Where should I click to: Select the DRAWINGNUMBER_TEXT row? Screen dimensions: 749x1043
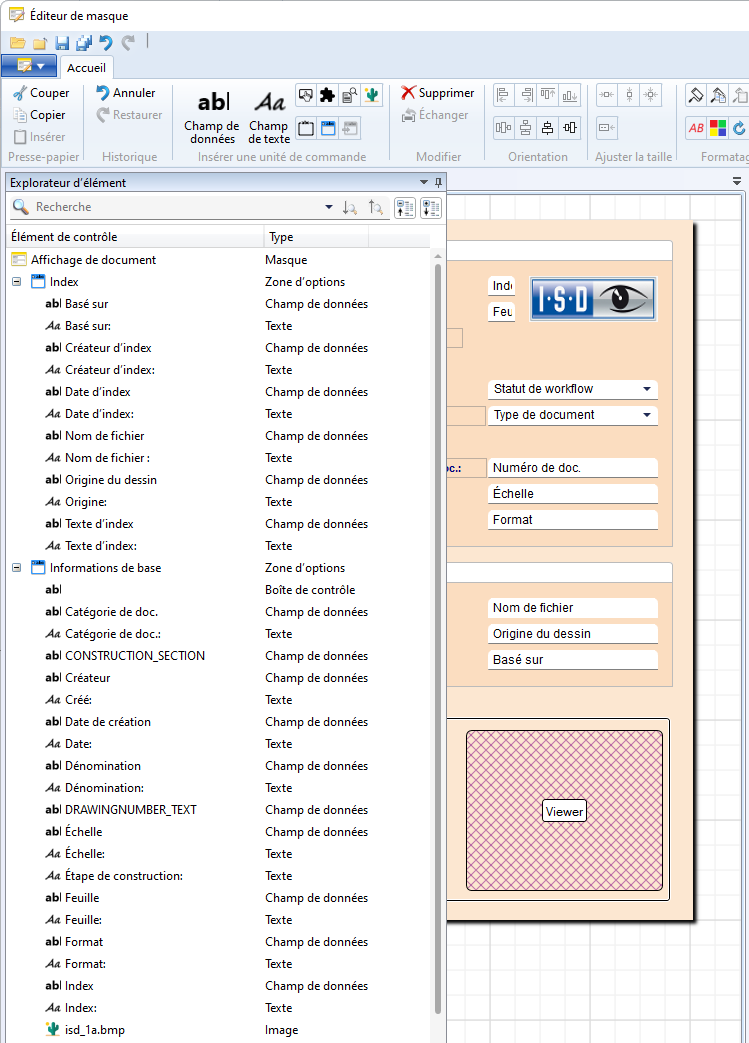point(218,810)
